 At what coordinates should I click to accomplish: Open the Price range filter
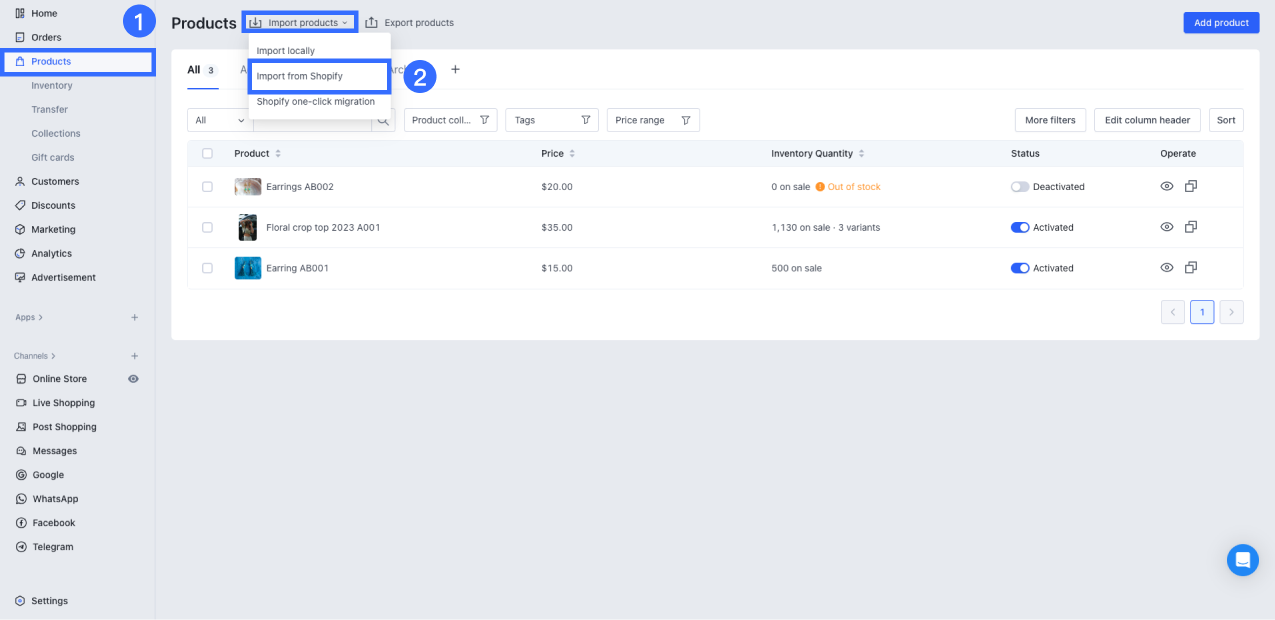tap(652, 120)
